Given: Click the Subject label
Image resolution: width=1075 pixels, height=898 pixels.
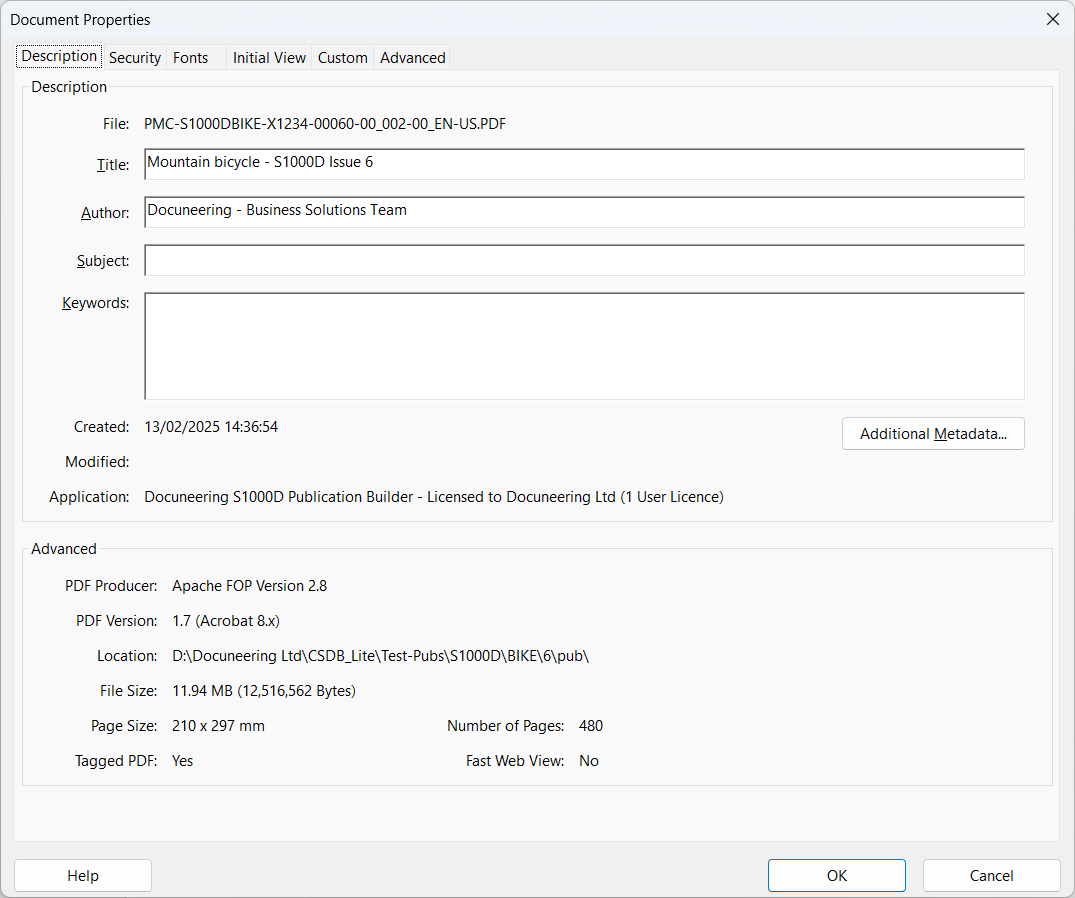Looking at the screenshot, I should [103, 261].
